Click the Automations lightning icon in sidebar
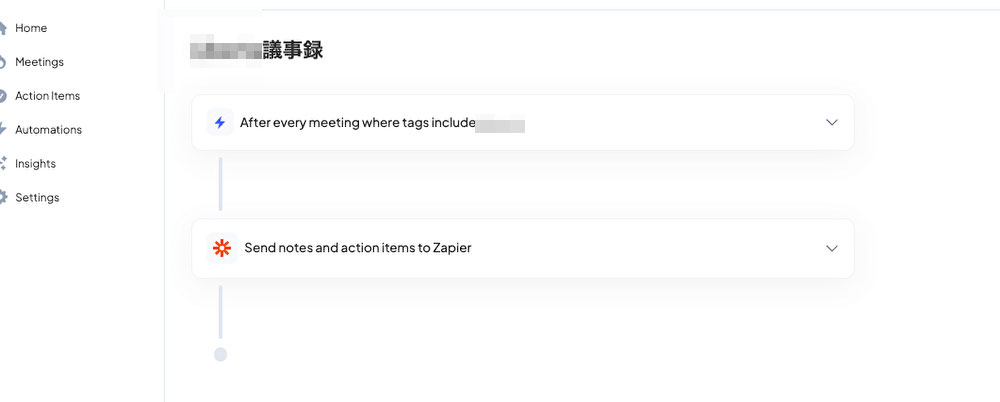Screen dimensions: 1000x402 click(3, 130)
